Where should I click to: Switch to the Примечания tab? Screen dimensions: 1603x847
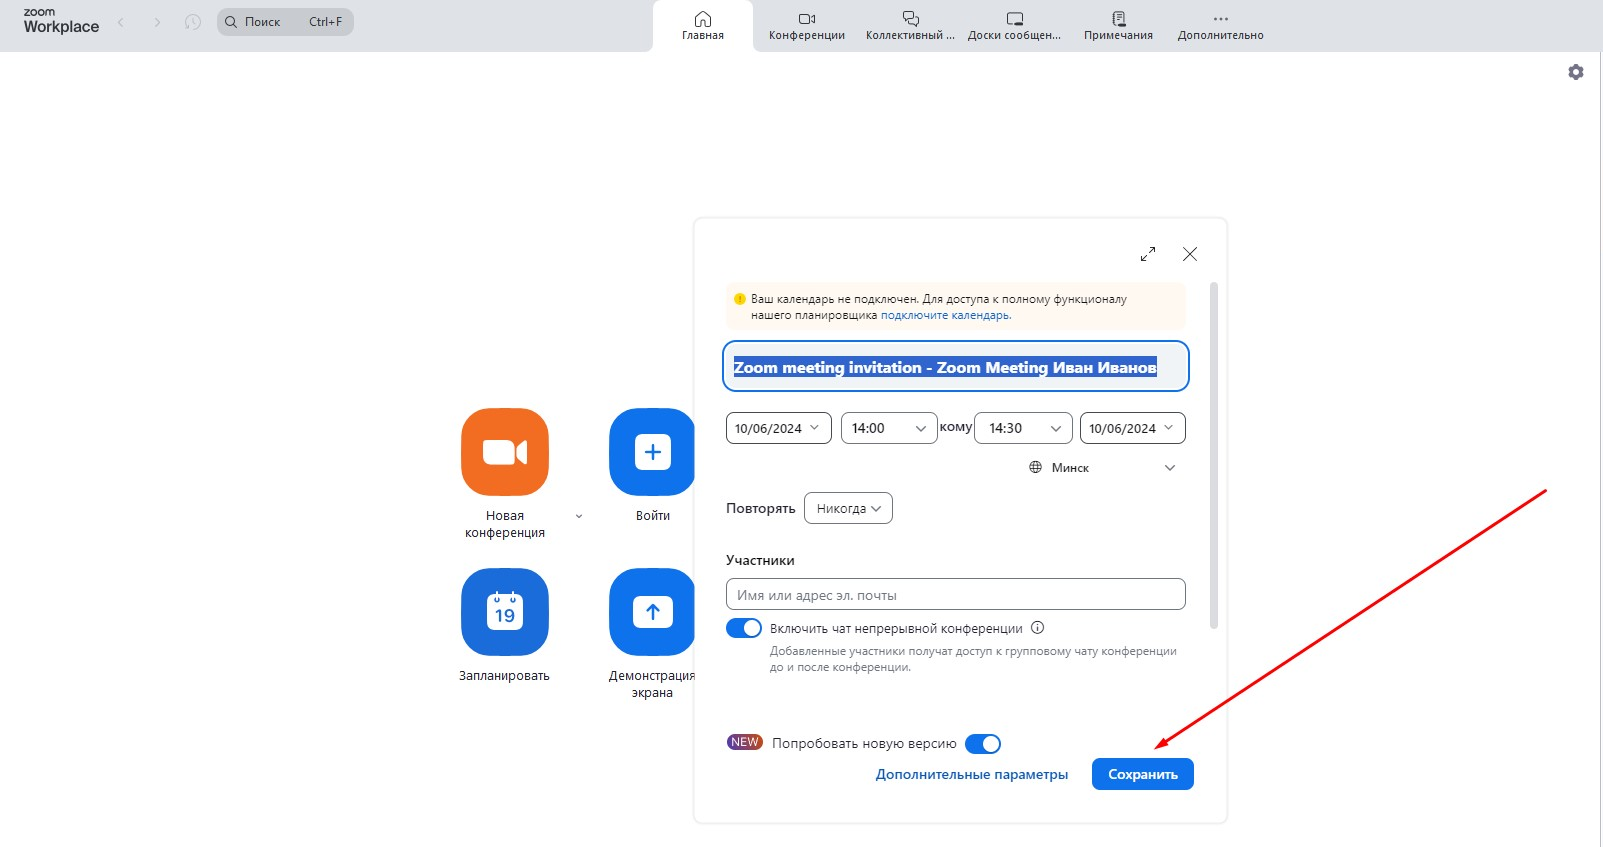pyautogui.click(x=1118, y=26)
